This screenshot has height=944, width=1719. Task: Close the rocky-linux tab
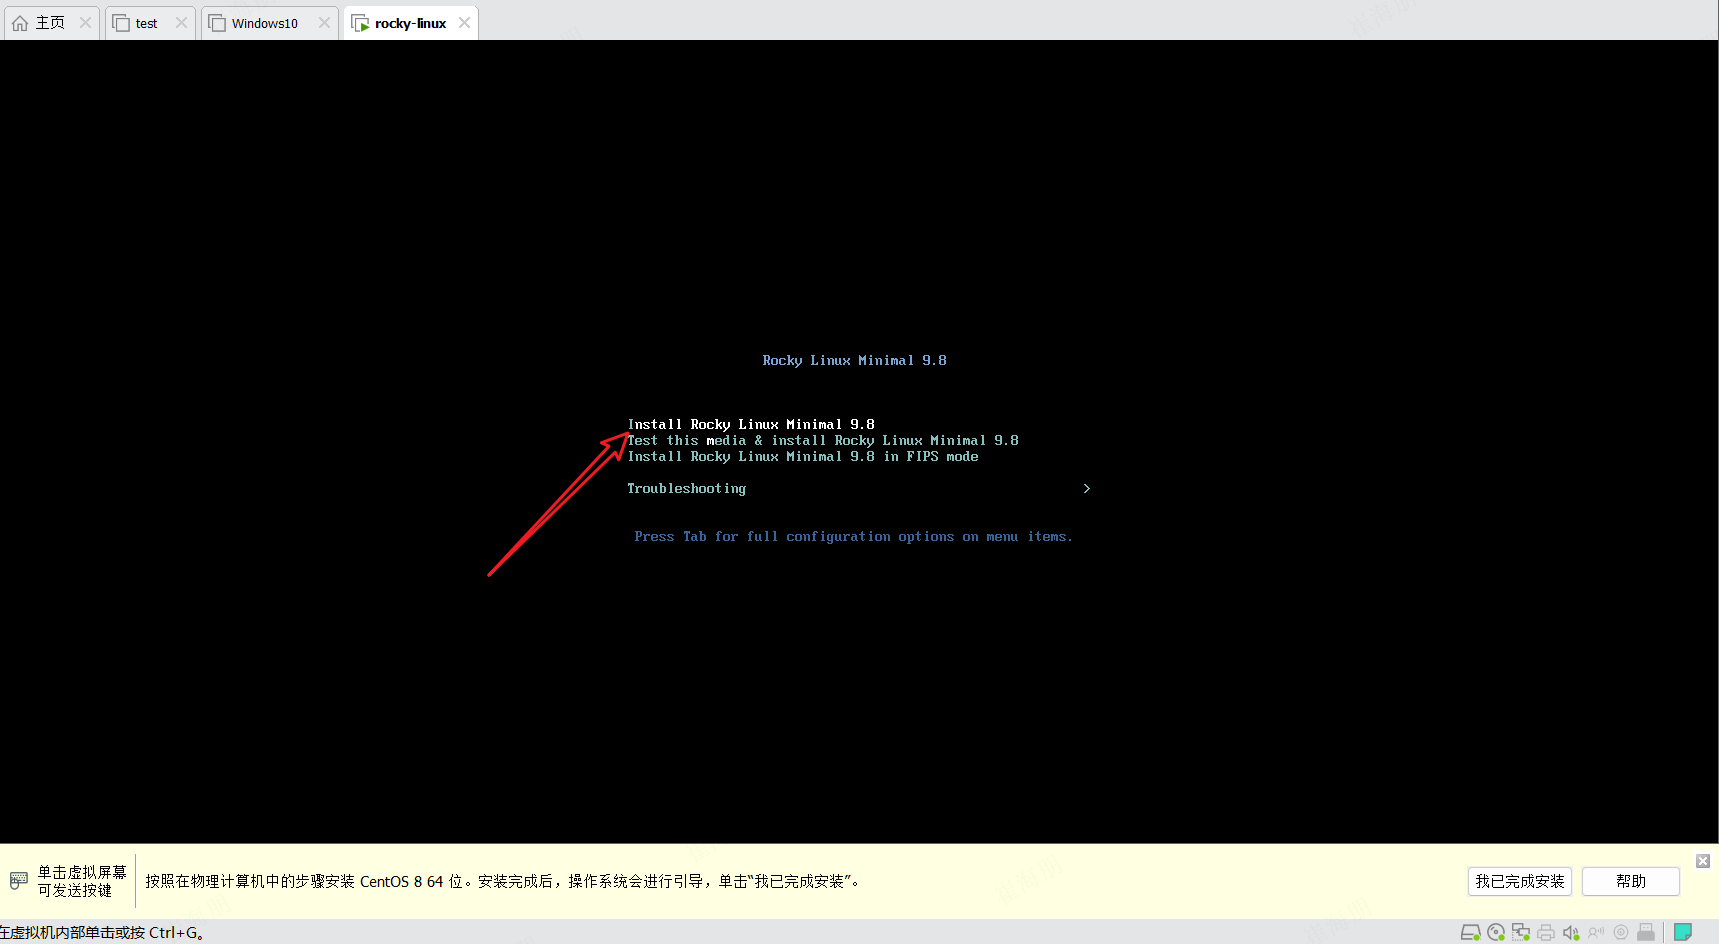tap(464, 23)
